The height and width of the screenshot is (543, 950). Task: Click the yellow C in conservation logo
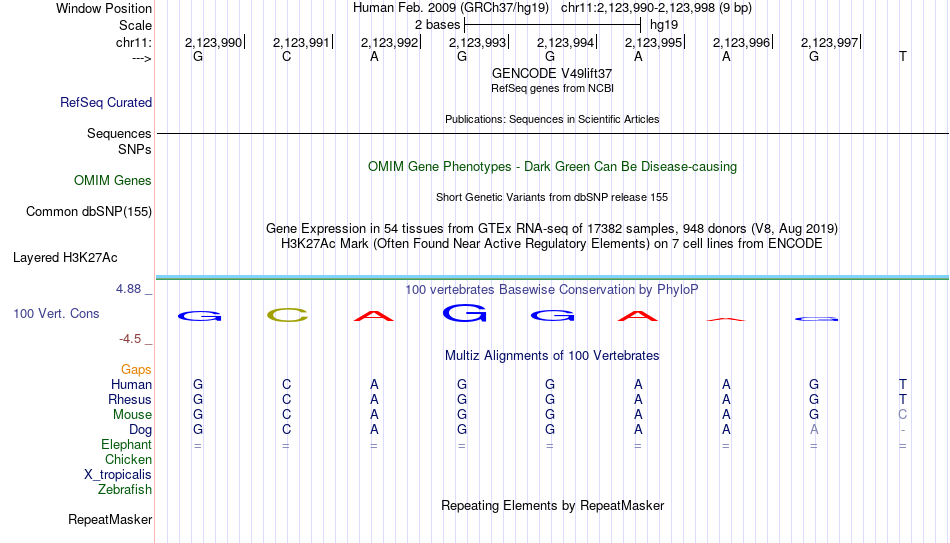tap(287, 315)
